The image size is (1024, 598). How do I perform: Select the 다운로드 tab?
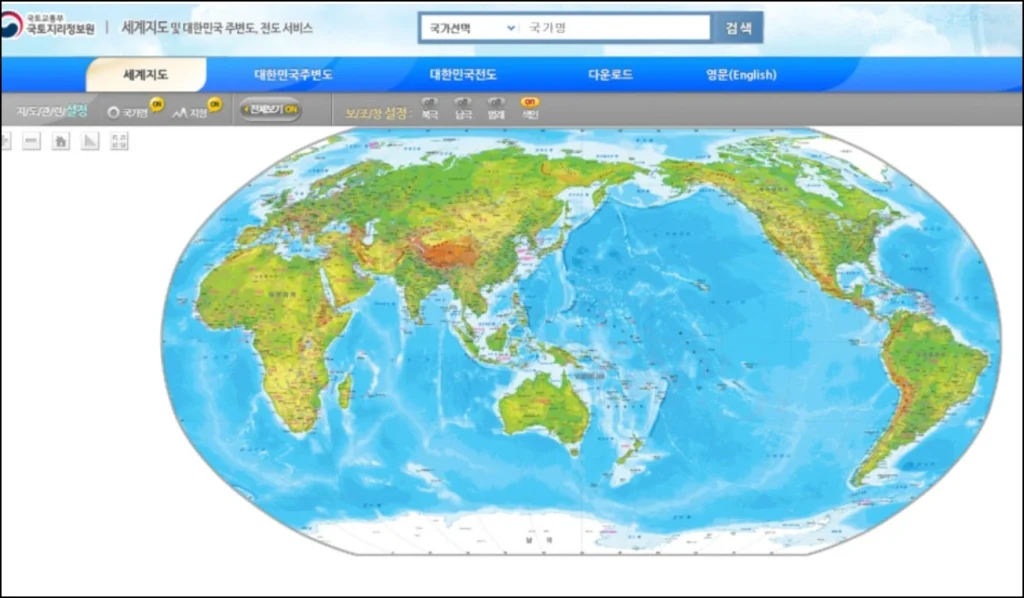pos(610,75)
